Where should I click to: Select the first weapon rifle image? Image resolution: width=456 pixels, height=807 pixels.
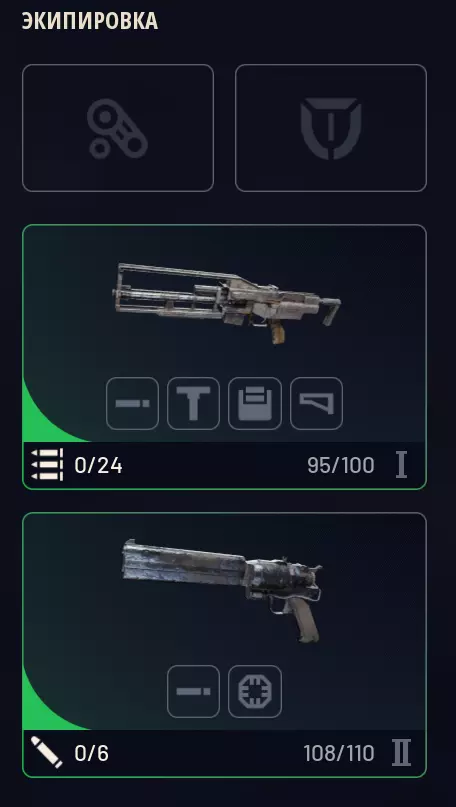click(226, 303)
